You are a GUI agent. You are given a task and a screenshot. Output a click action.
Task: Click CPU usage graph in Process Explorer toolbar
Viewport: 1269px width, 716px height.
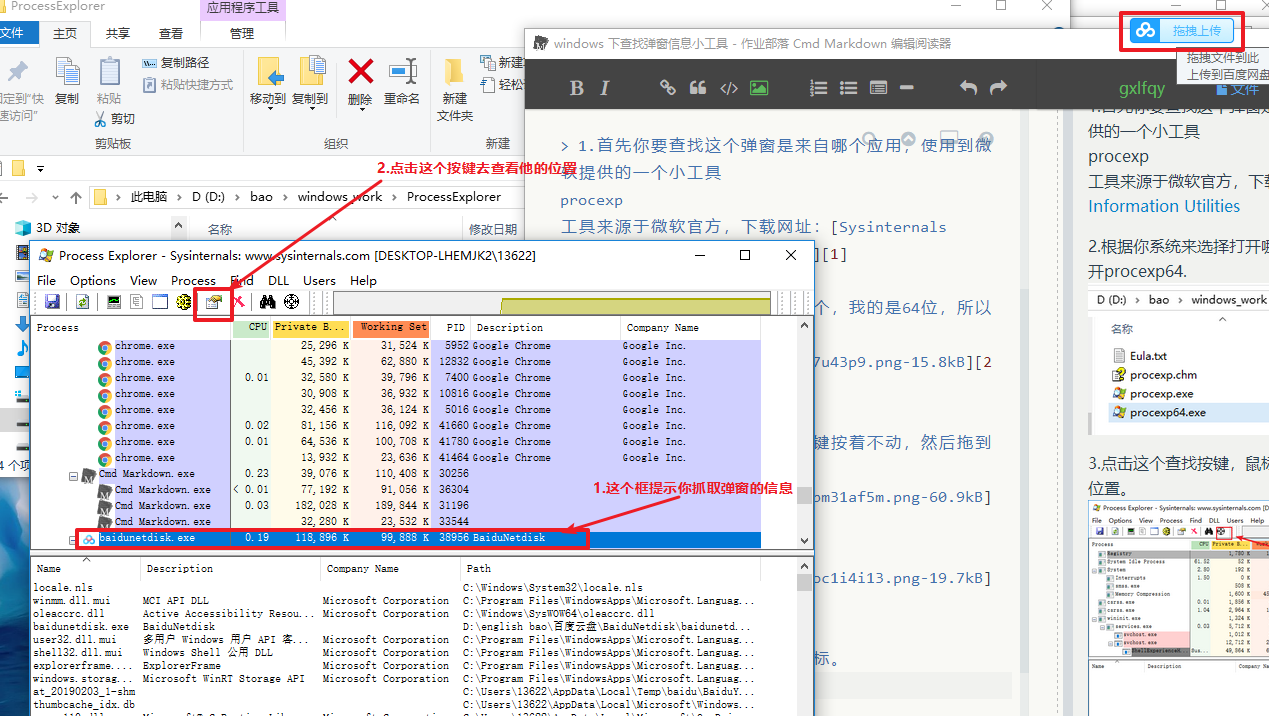click(552, 303)
